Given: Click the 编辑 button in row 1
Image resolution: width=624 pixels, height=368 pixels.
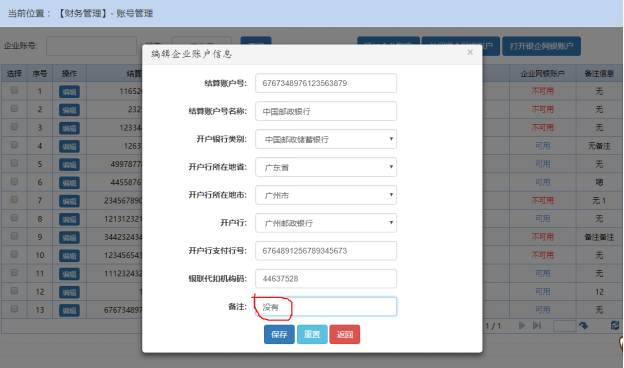Looking at the screenshot, I should 69,92.
